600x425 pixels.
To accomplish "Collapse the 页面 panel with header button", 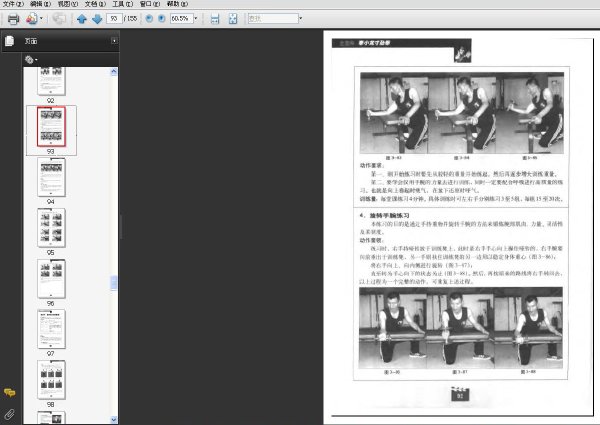I will coord(114,41).
